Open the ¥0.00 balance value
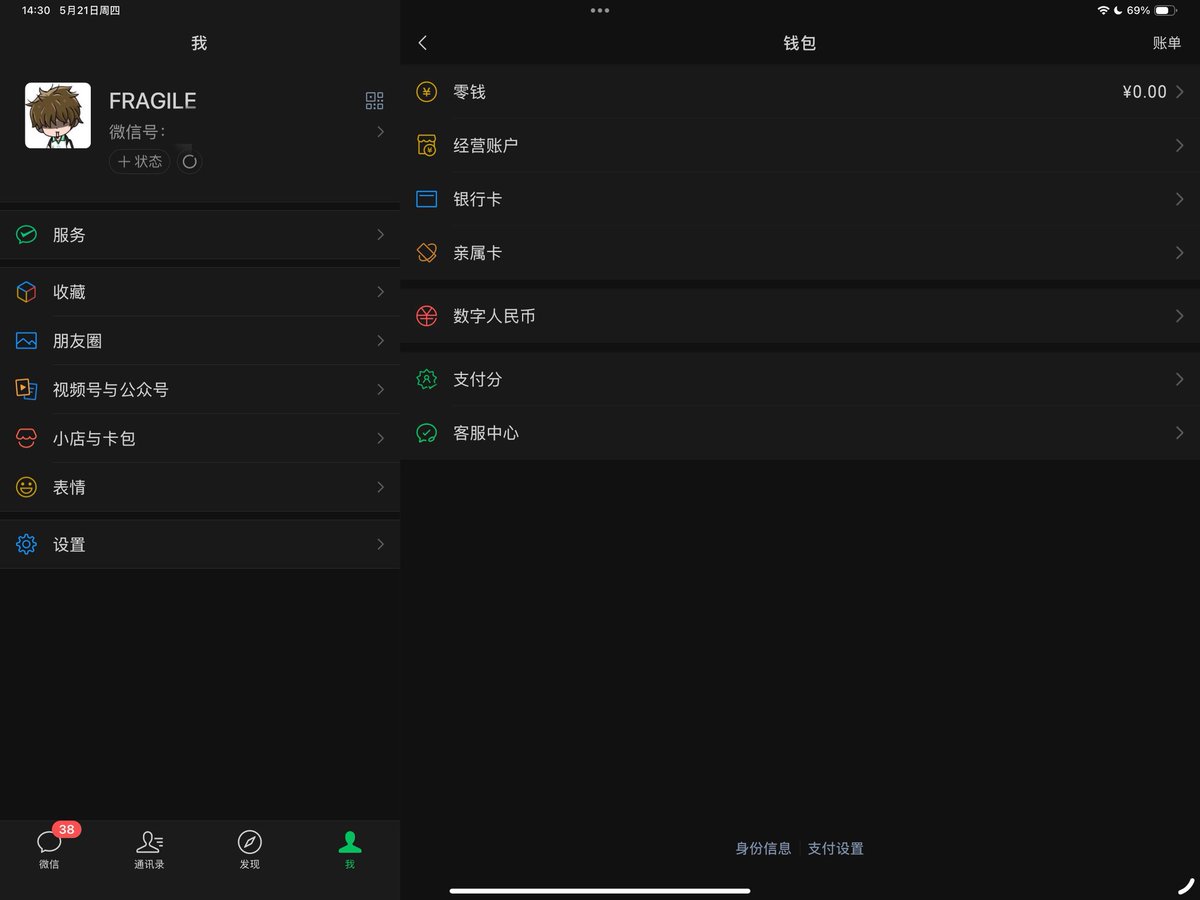The width and height of the screenshot is (1200, 900). tap(1145, 92)
